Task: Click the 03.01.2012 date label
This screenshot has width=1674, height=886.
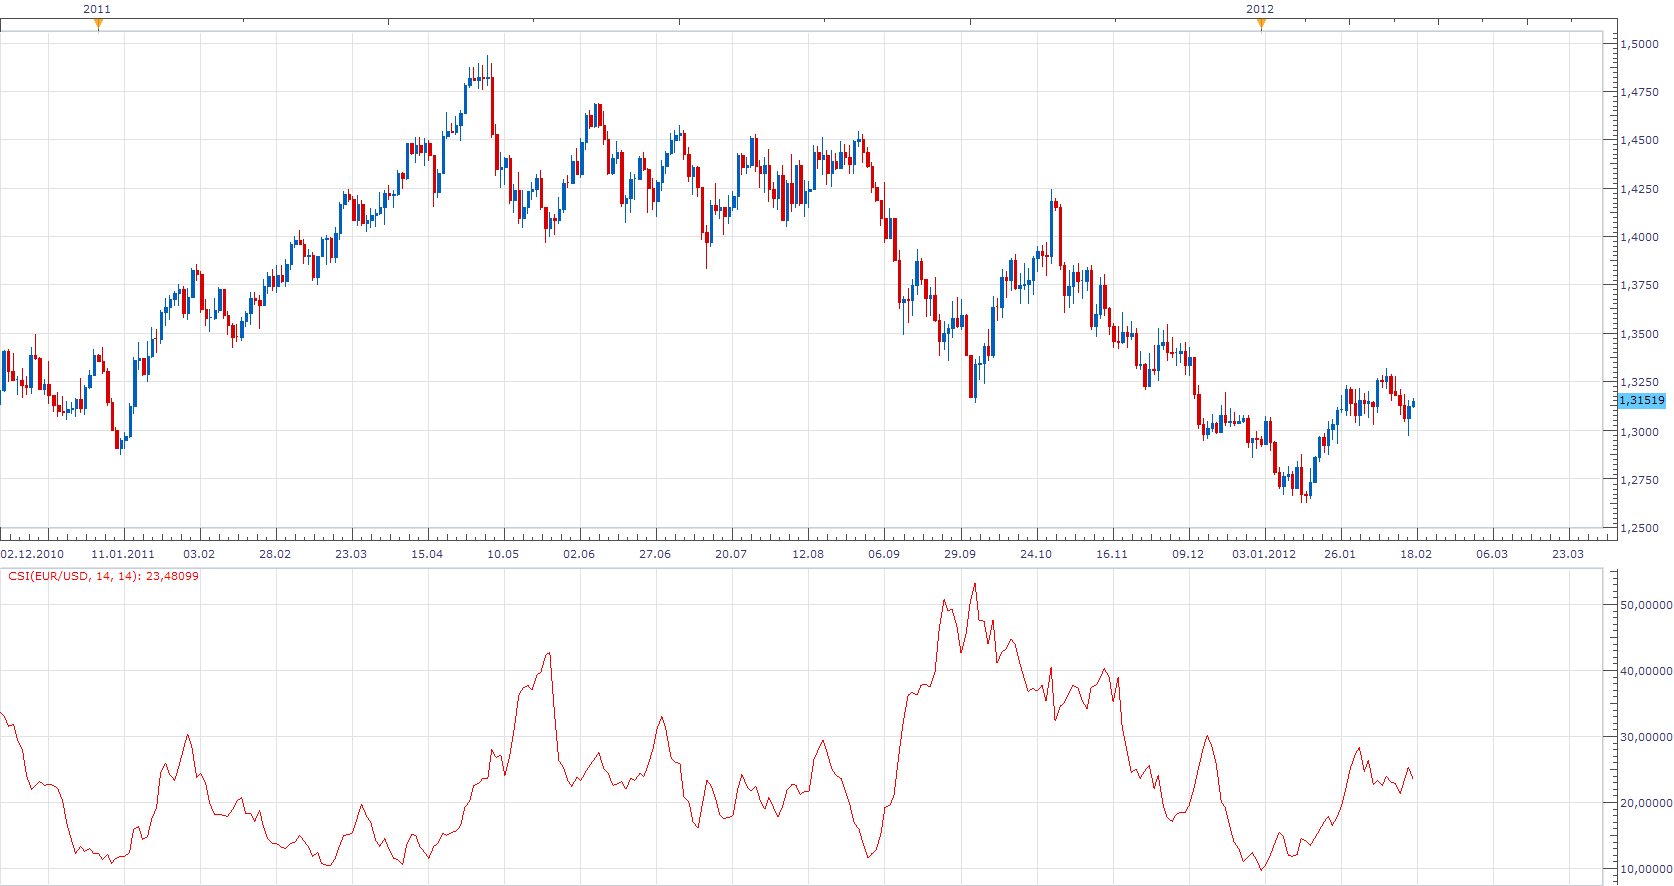Action: (1264, 554)
